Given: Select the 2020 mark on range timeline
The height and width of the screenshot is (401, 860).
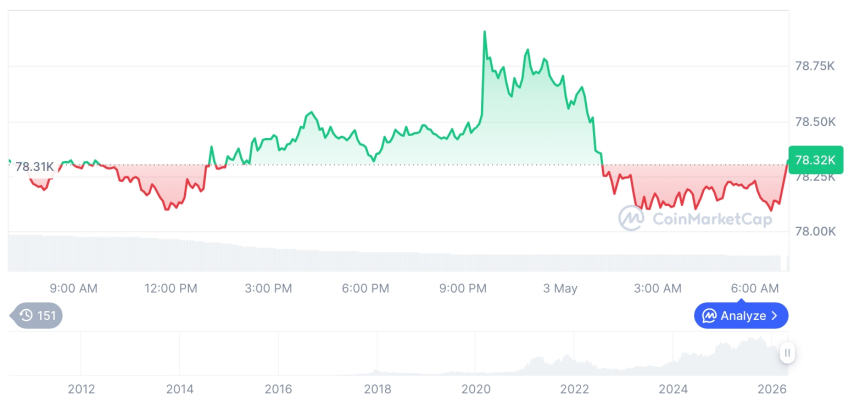Looking at the screenshot, I should [476, 389].
